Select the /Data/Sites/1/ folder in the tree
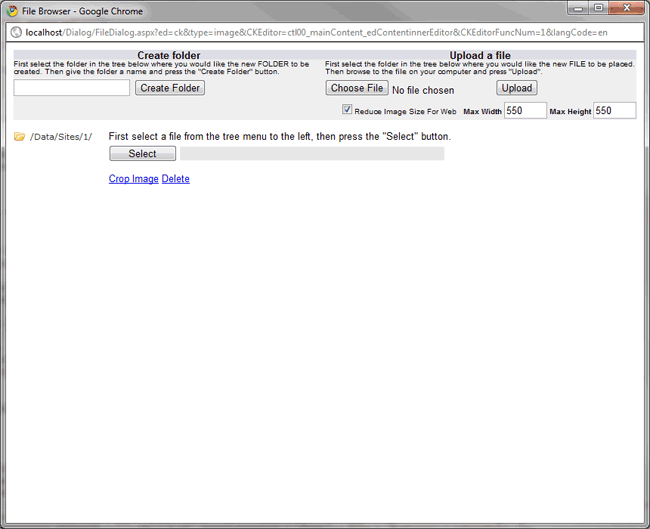 pyautogui.click(x=61, y=136)
